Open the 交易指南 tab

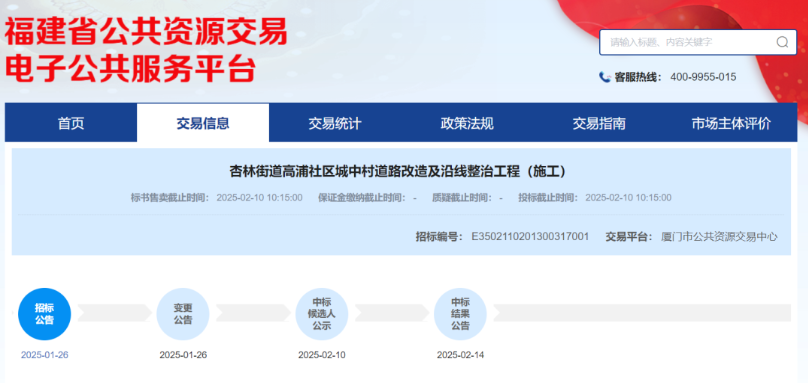coord(599,123)
